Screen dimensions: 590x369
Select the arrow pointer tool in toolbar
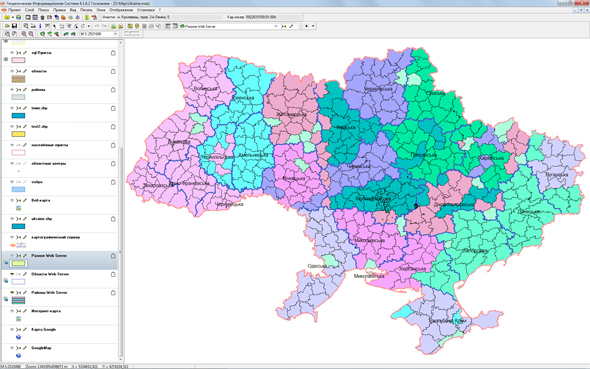click(55, 26)
